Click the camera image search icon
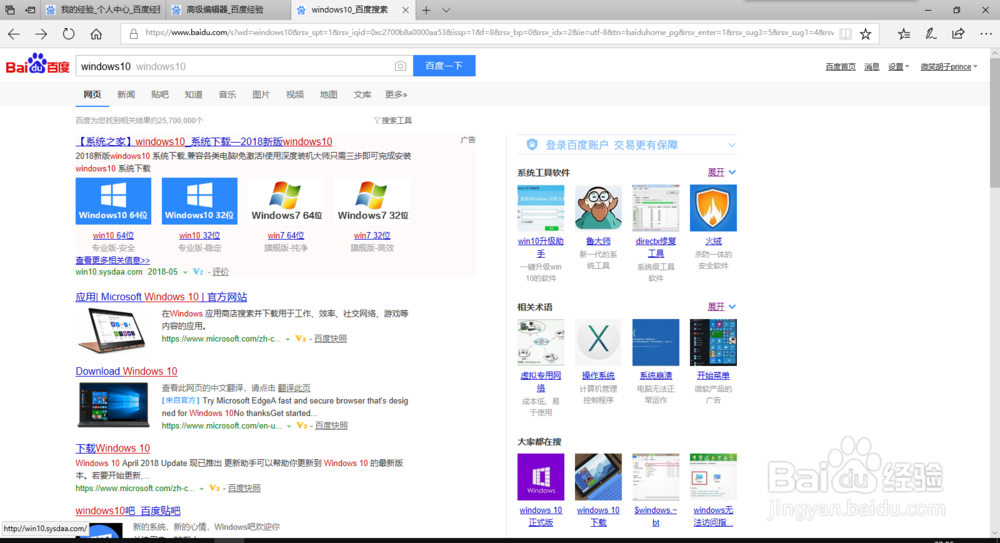The image size is (1000, 543). 400,66
